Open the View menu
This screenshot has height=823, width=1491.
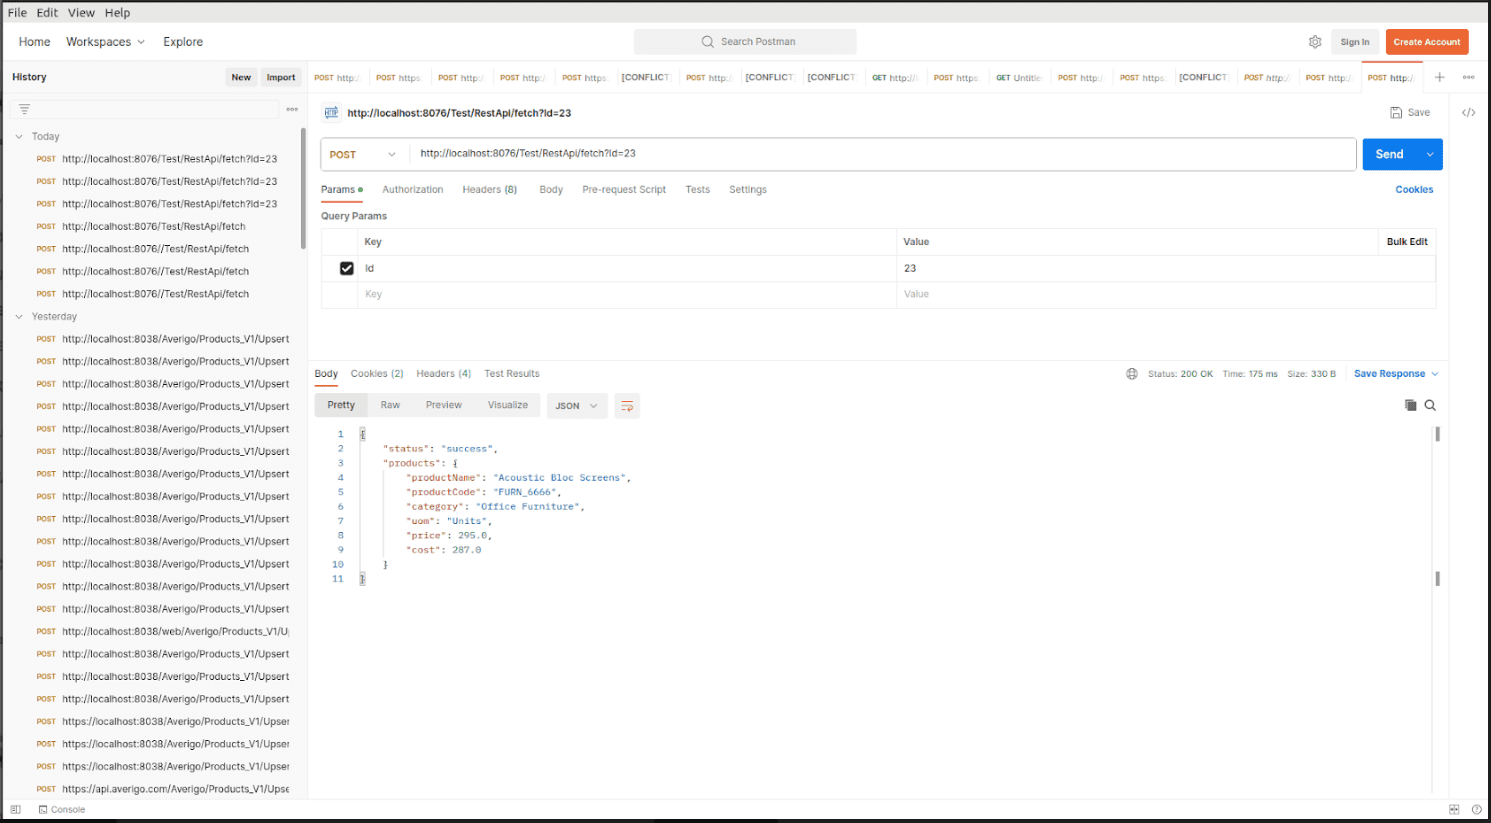point(81,13)
